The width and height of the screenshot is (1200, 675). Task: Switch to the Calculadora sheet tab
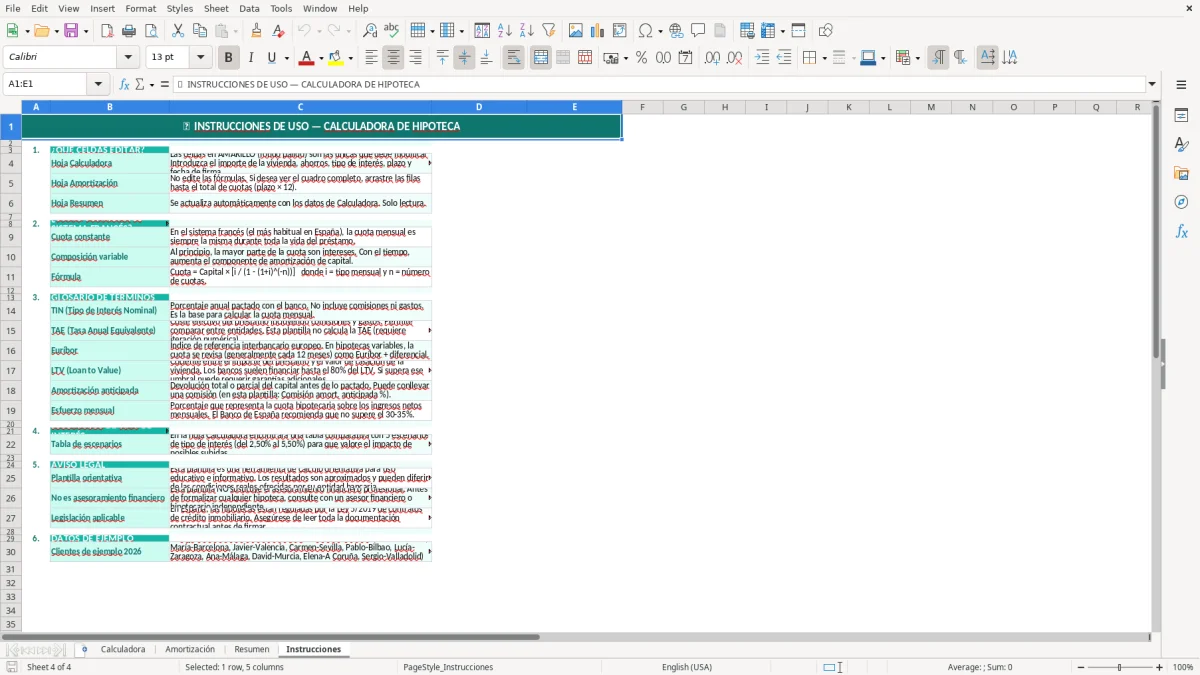coord(123,649)
